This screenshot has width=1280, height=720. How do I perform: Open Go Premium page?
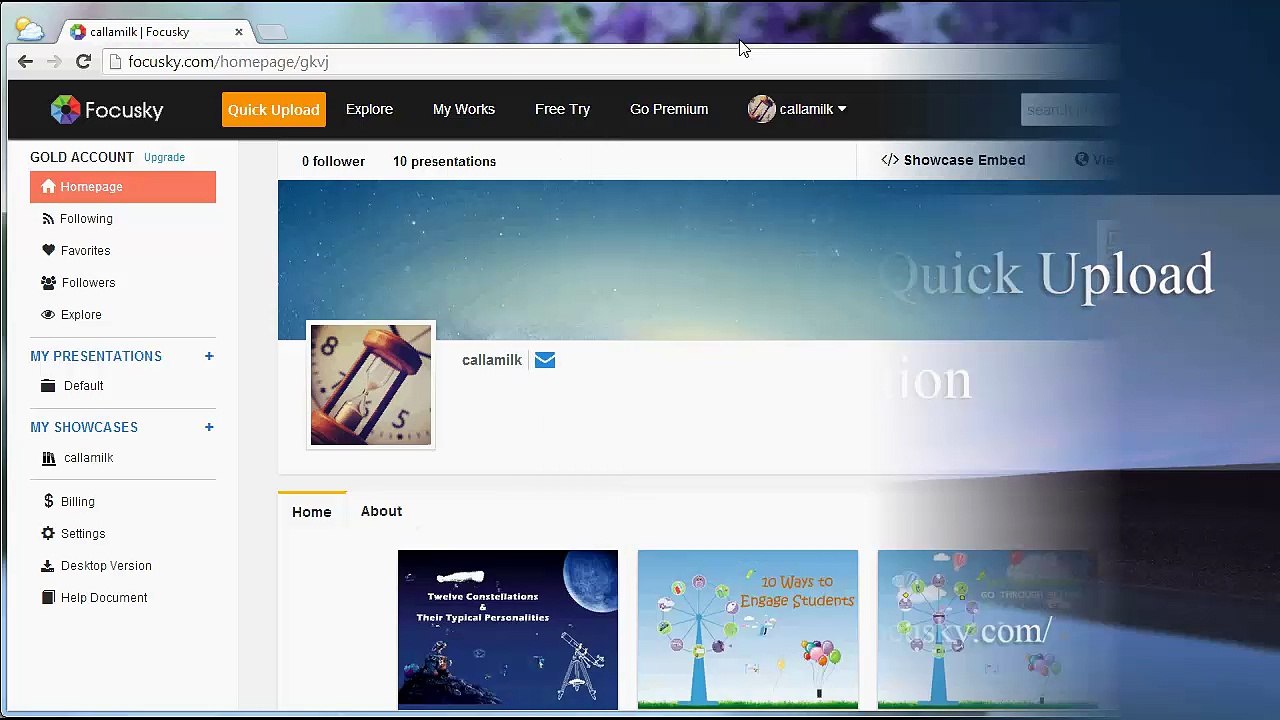coord(669,109)
